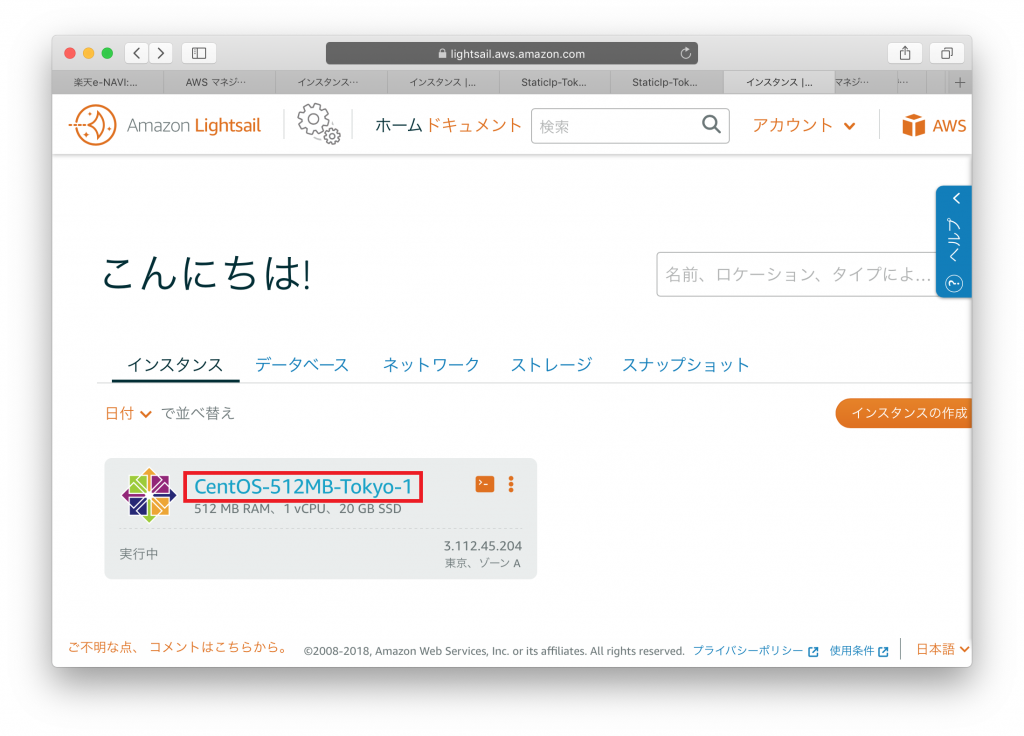Reload the page via address bar icon

686,54
